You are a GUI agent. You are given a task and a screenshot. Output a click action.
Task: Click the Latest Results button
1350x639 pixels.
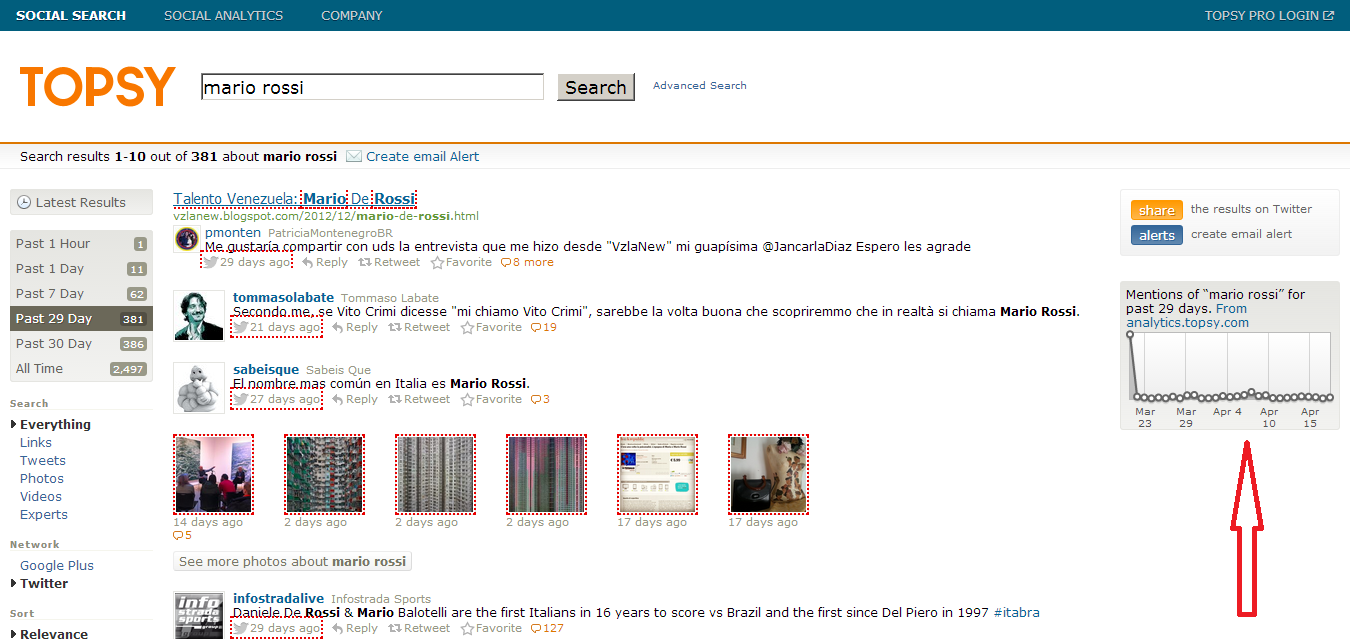81,202
